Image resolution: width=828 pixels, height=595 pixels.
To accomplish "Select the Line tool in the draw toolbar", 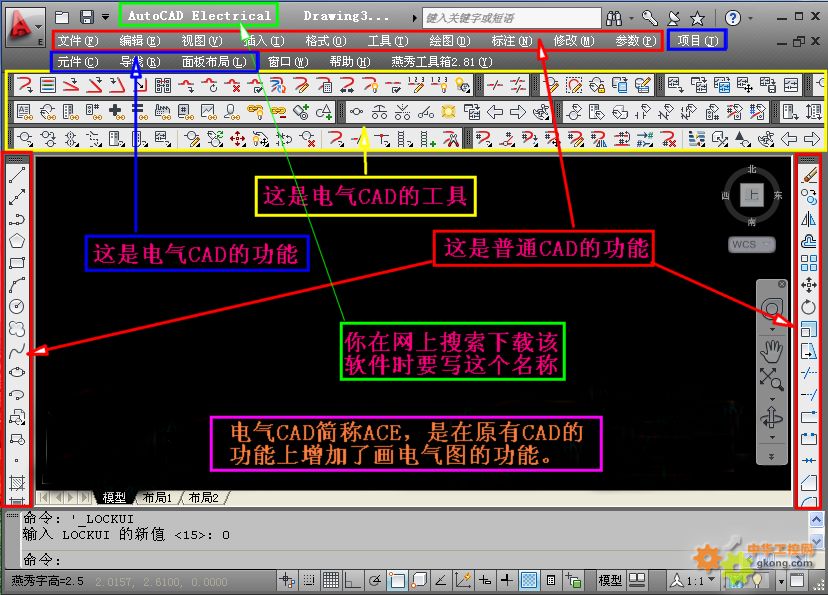I will pyautogui.click(x=17, y=175).
